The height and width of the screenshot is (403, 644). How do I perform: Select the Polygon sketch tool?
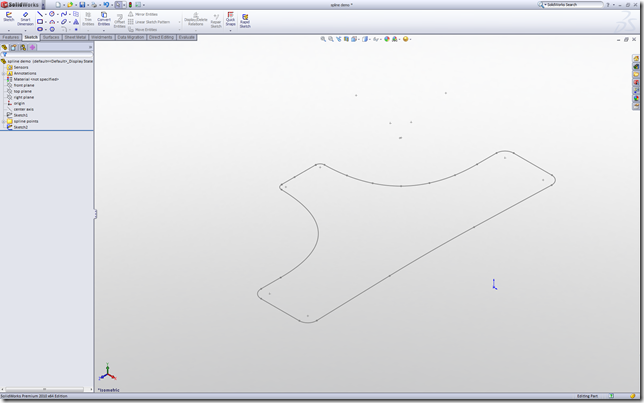[52, 29]
